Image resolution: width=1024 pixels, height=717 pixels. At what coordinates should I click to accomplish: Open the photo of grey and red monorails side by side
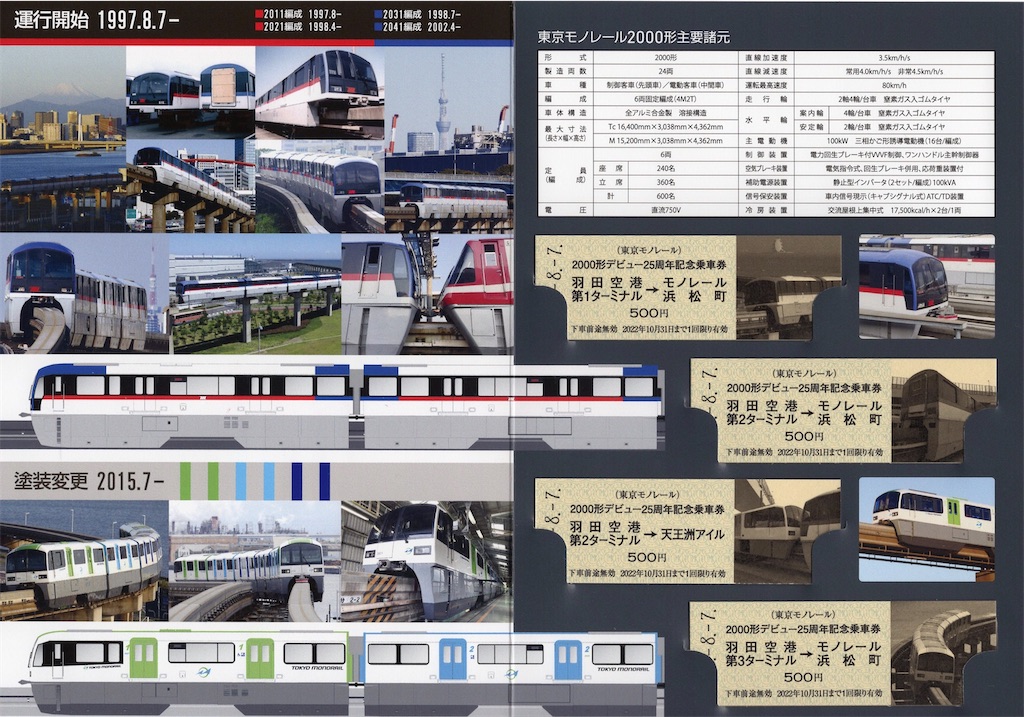pyautogui.click(x=427, y=294)
